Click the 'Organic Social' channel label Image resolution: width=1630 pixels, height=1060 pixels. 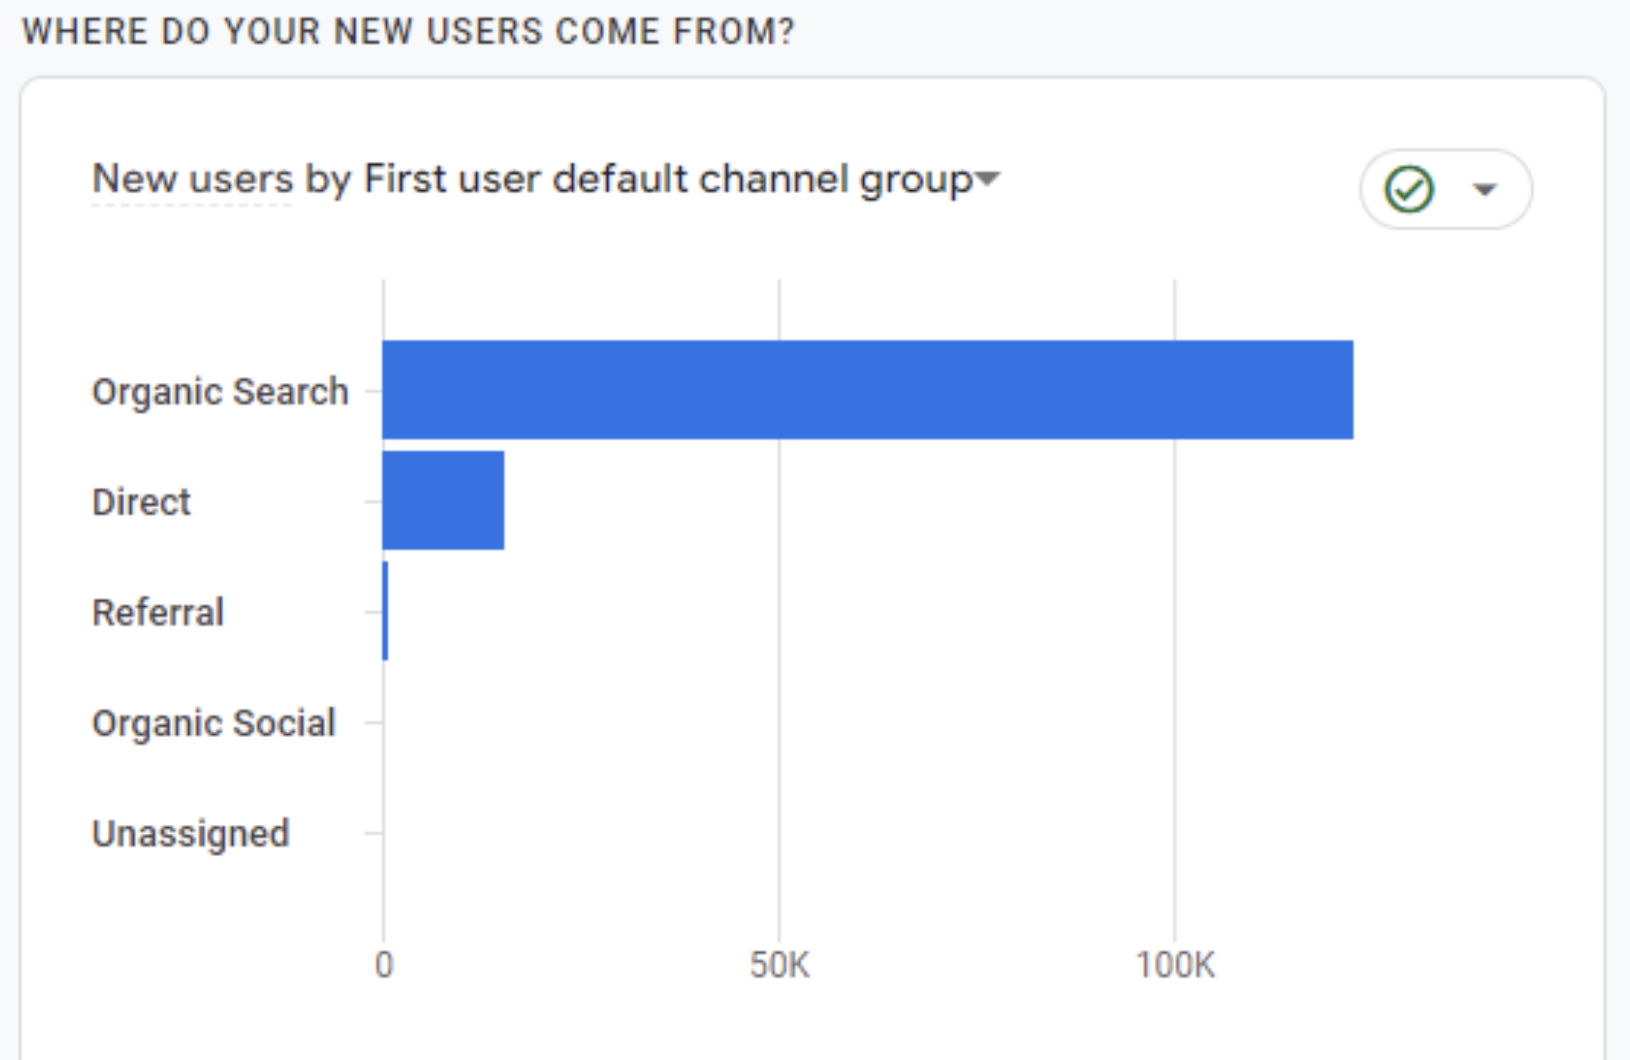click(x=214, y=723)
